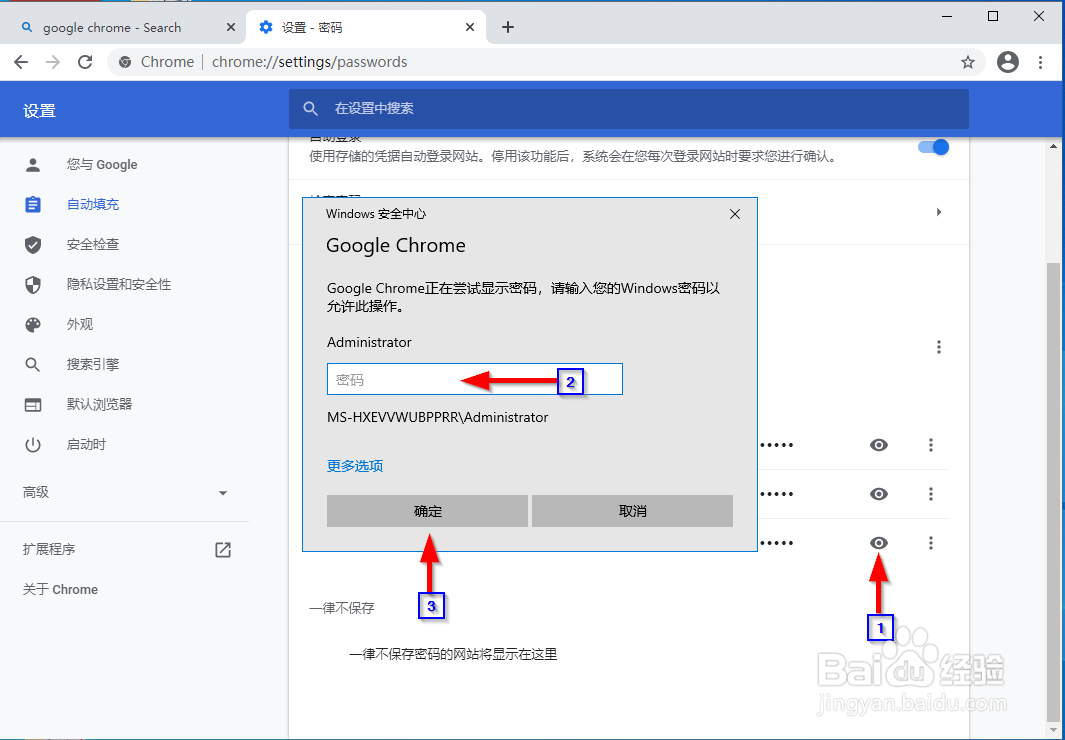Confirm with the "确定" button
Screen dimensions: 1065x740
pyautogui.click(x=427, y=511)
